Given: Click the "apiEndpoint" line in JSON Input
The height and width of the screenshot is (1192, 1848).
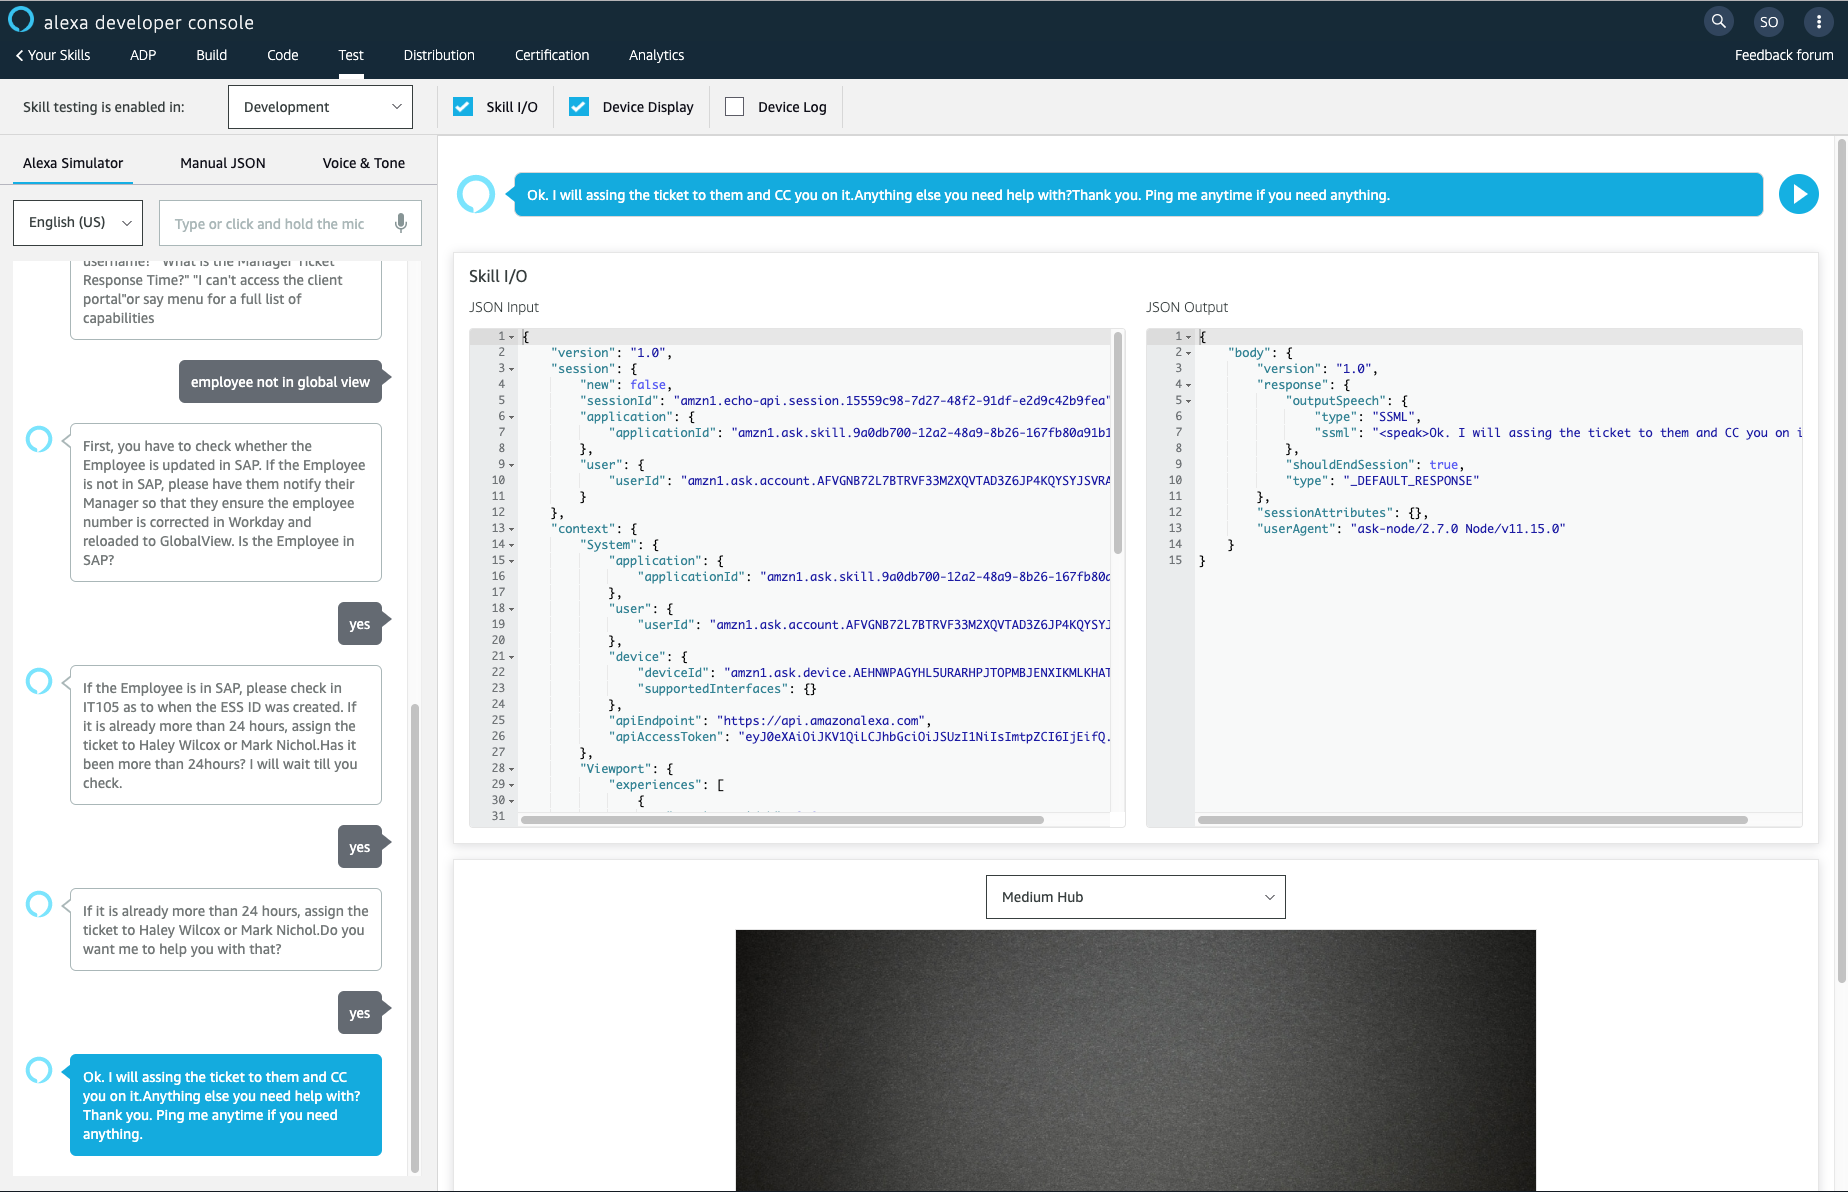Looking at the screenshot, I should pos(770,721).
